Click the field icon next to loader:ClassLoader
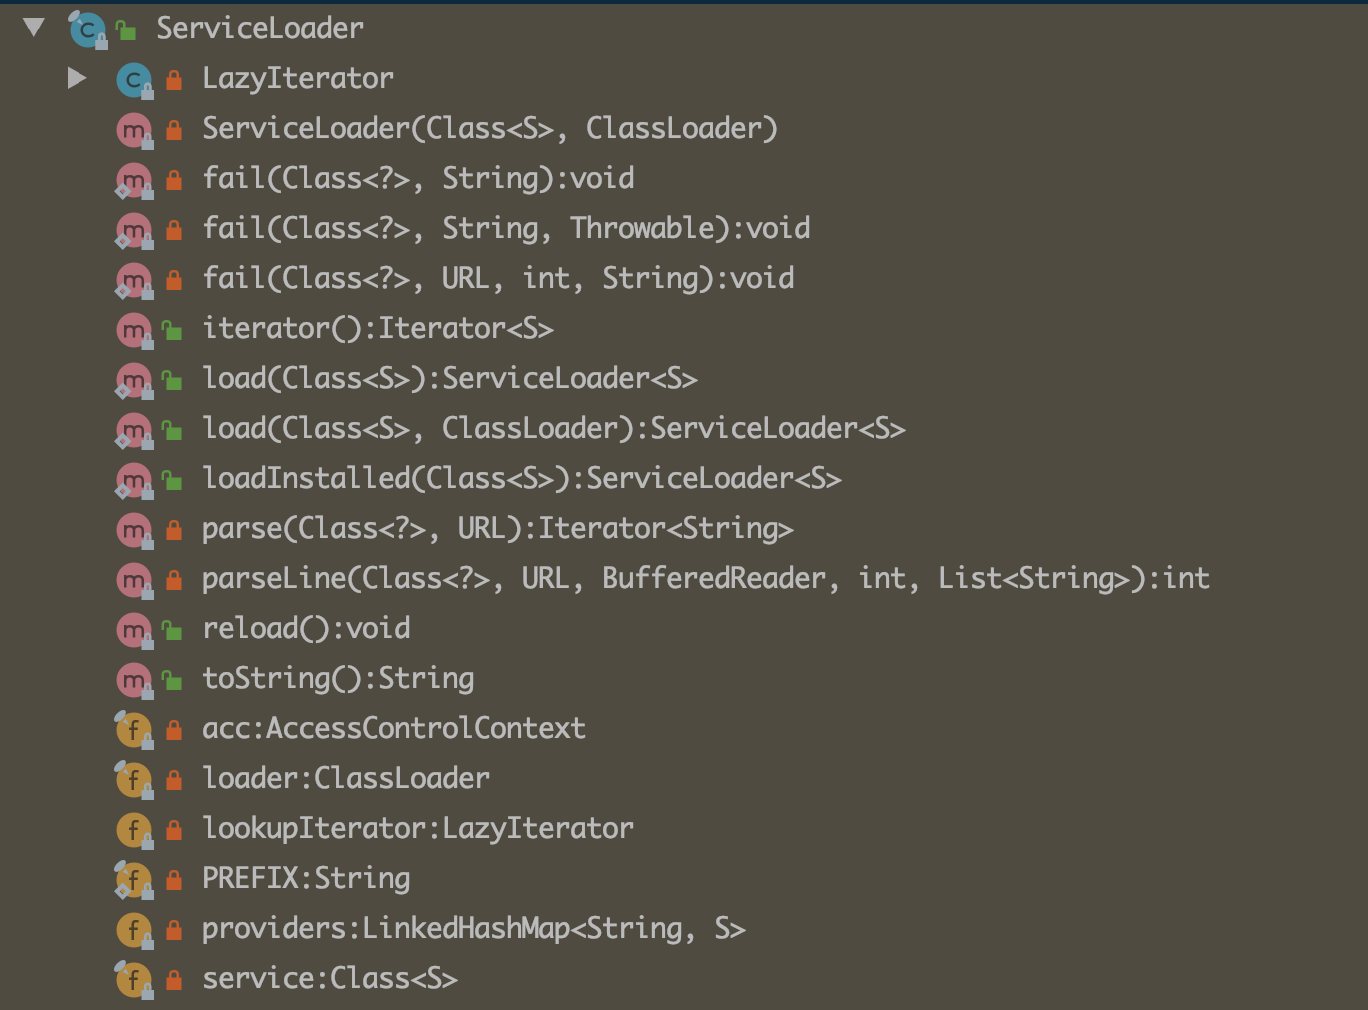The width and height of the screenshot is (1368, 1010). tap(134, 778)
